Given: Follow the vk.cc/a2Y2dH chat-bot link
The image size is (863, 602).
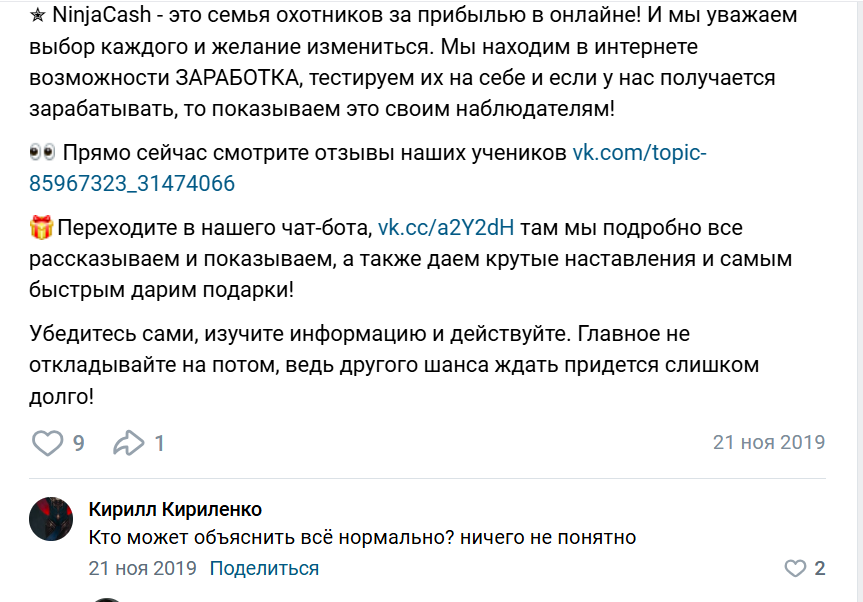Looking at the screenshot, I should click(445, 228).
